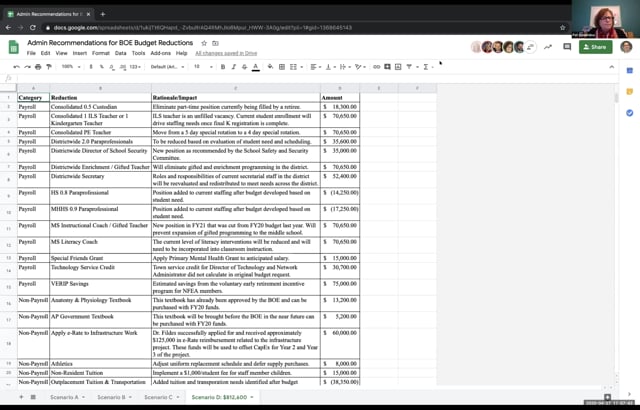Open the font family dropdown
640x410 pixels.
[x=167, y=67]
